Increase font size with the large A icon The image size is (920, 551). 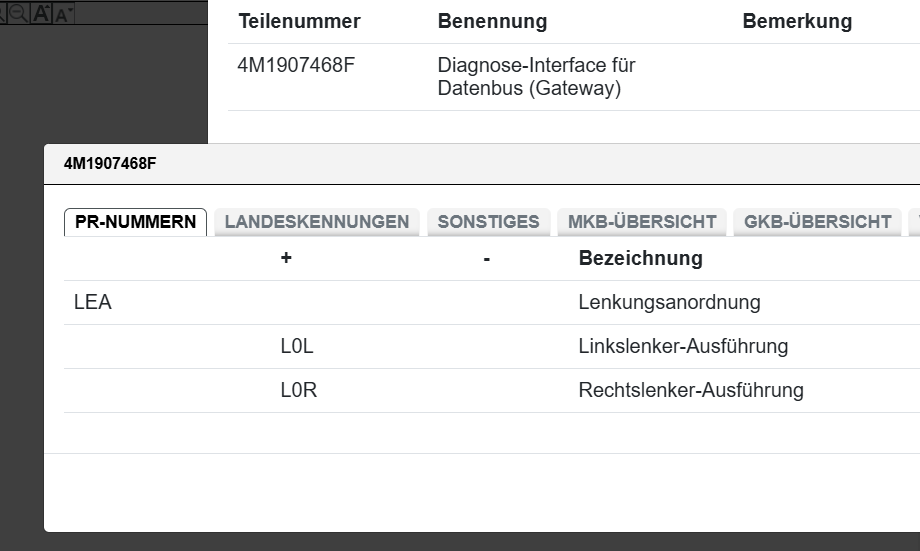(x=42, y=13)
